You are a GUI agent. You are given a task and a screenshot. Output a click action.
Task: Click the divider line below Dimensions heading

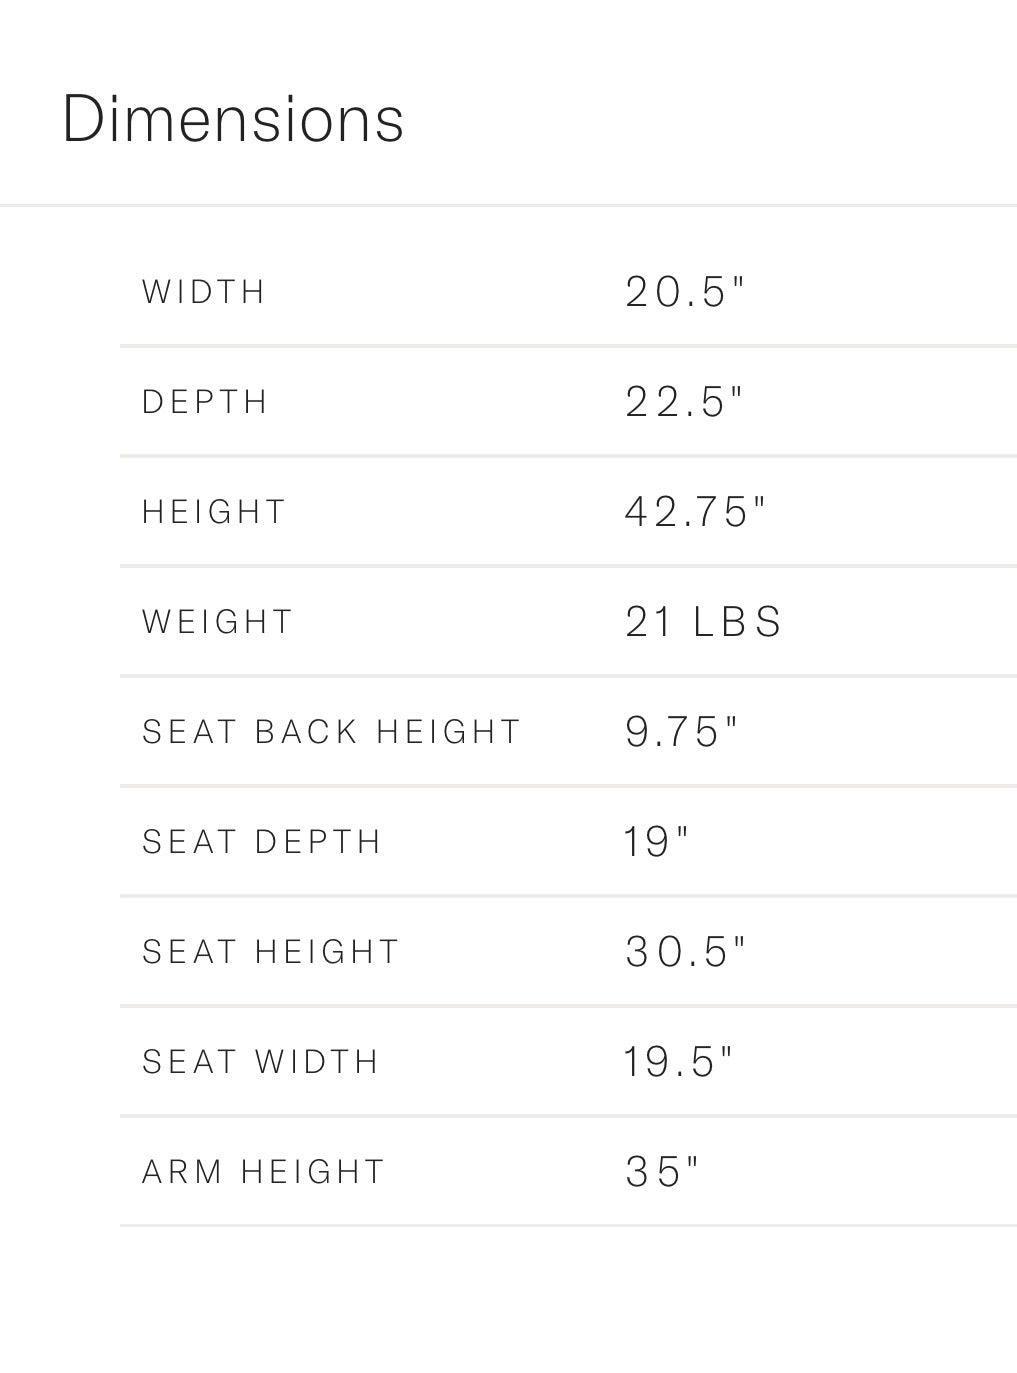(x=508, y=205)
